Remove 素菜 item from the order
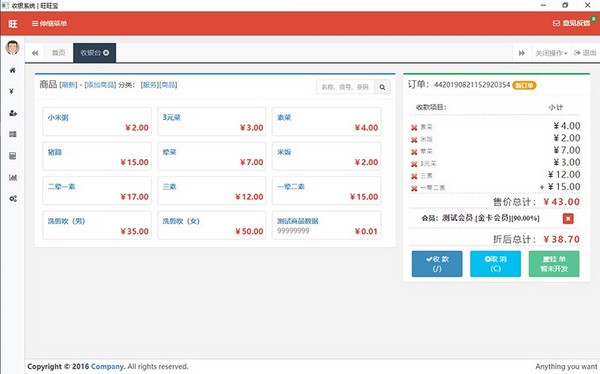This screenshot has width=600, height=374. click(x=414, y=128)
